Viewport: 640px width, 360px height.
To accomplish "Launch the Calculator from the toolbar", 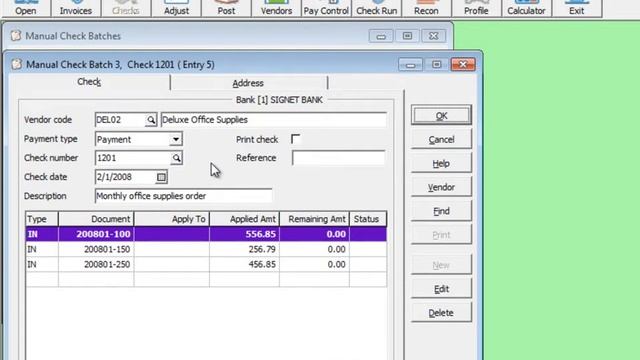I will click(x=526, y=8).
